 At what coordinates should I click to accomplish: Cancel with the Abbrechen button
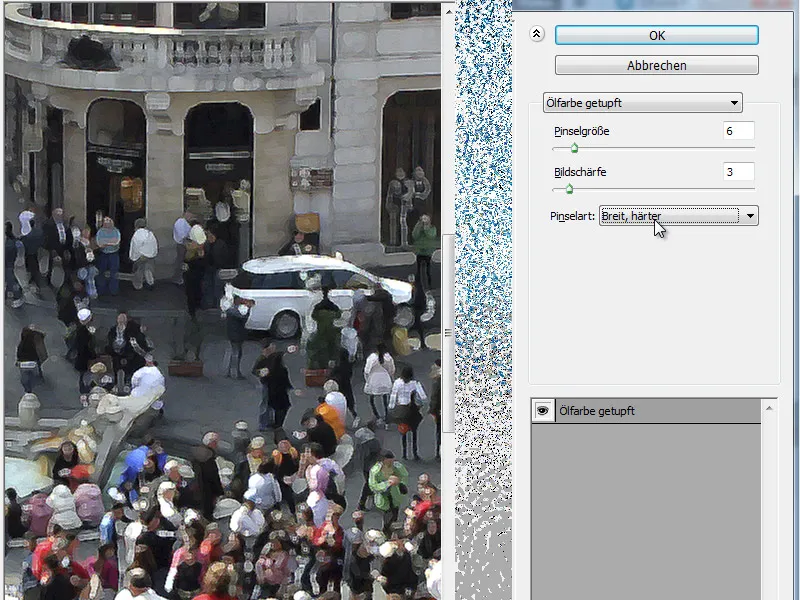pyautogui.click(x=657, y=65)
